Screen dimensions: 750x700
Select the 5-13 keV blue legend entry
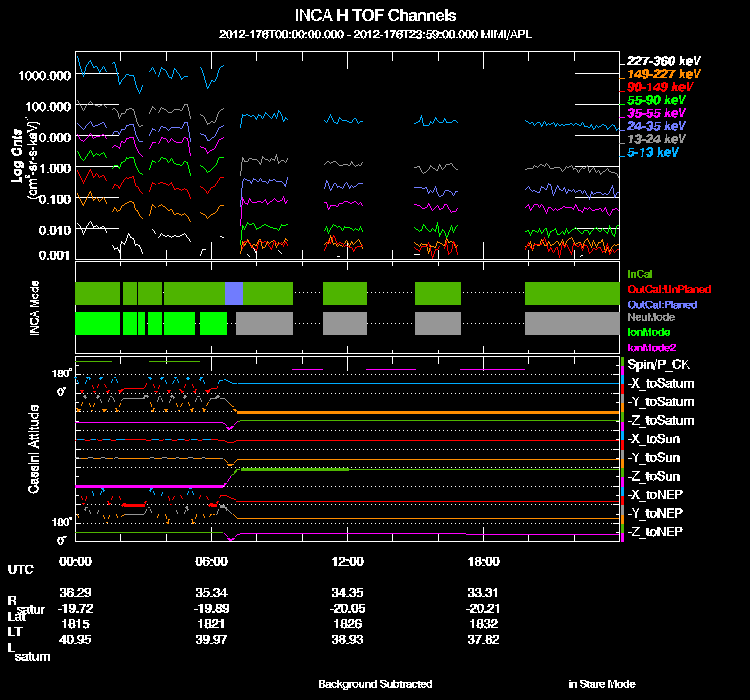click(x=652, y=152)
